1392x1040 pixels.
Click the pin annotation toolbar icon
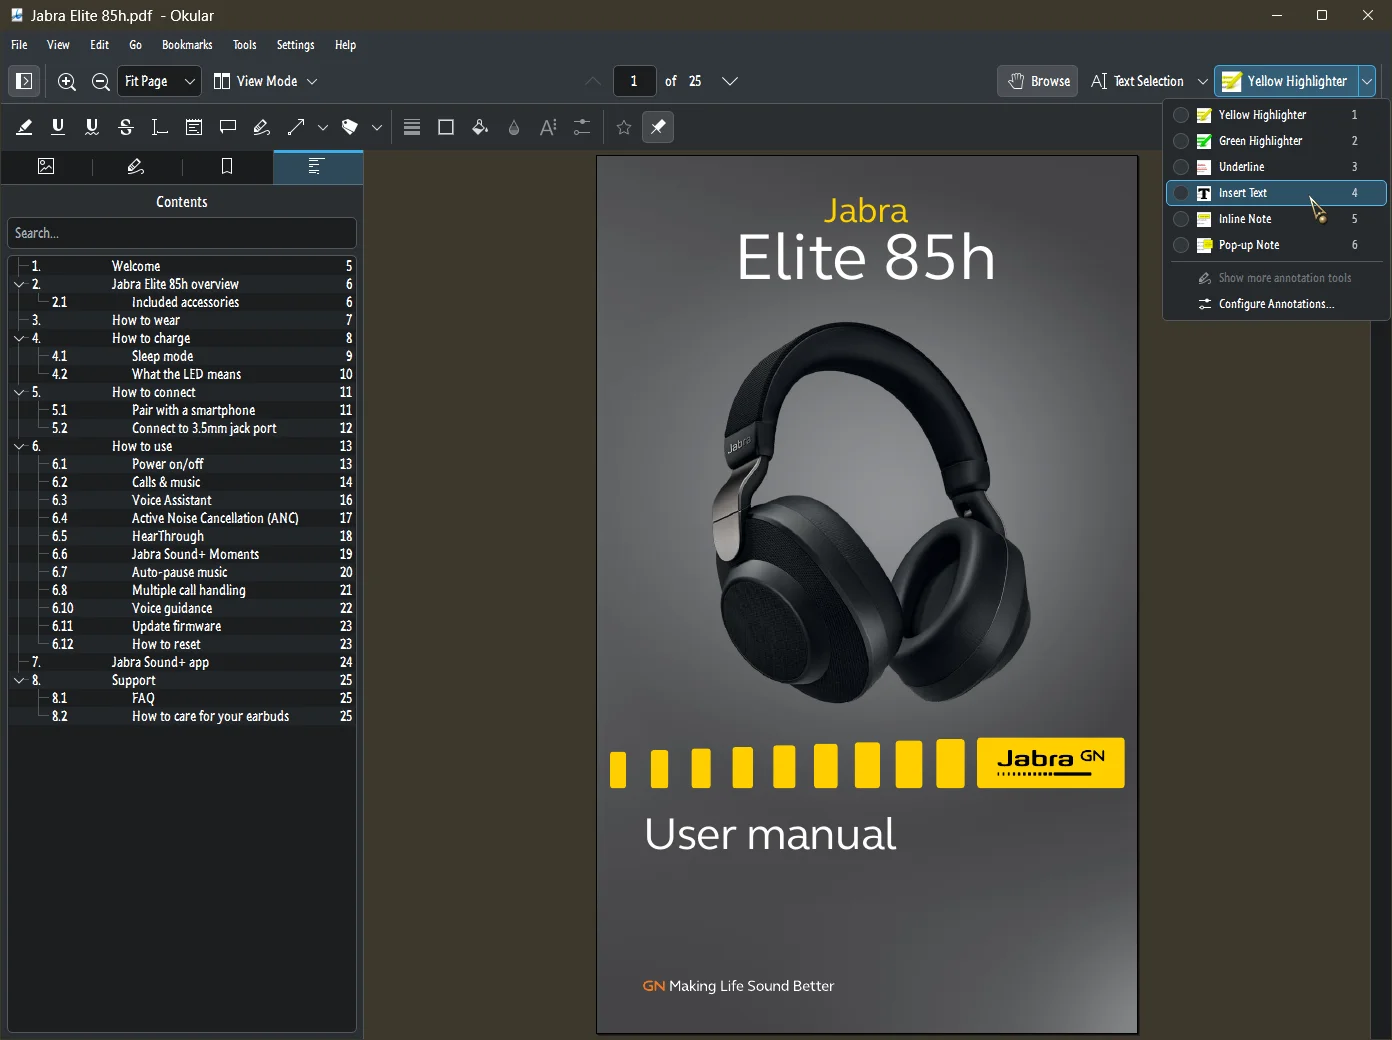tap(658, 127)
